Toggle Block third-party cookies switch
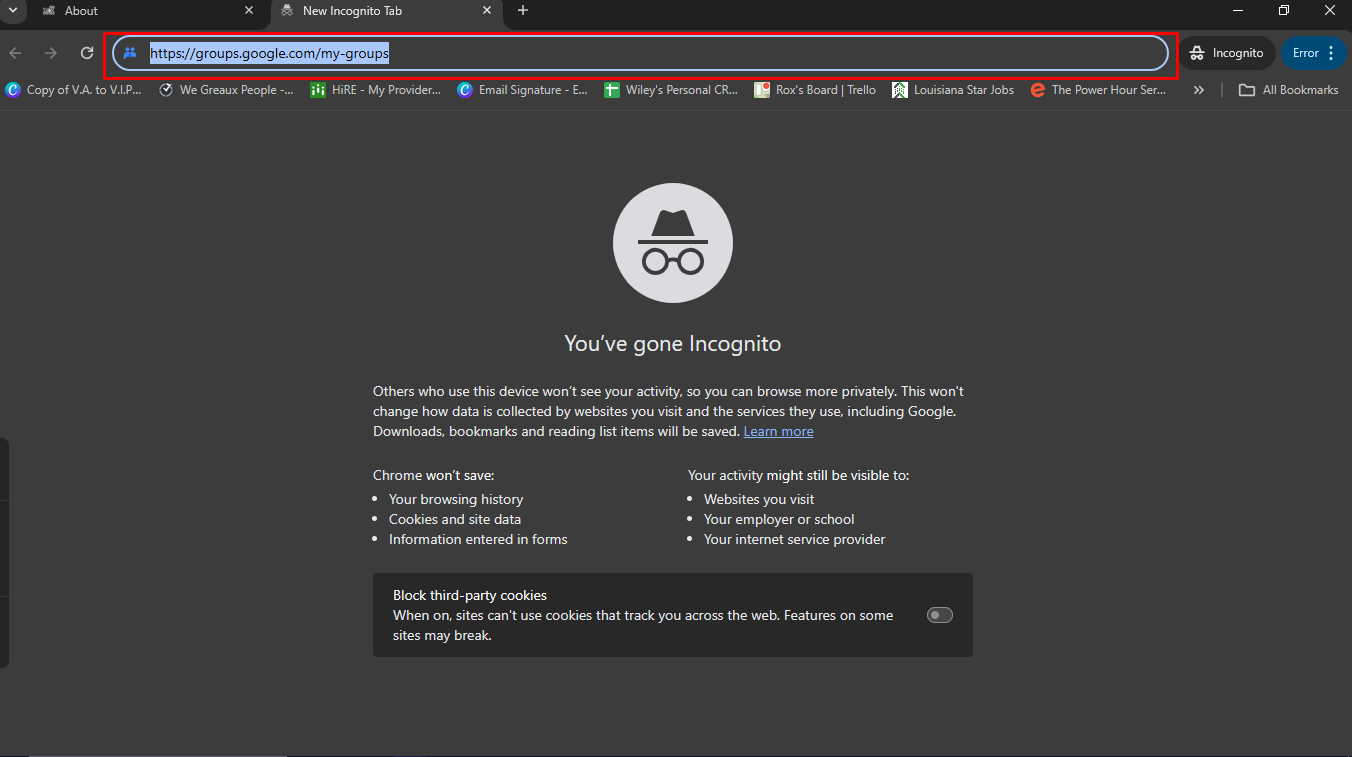Screen dimensions: 1352x757 939,615
